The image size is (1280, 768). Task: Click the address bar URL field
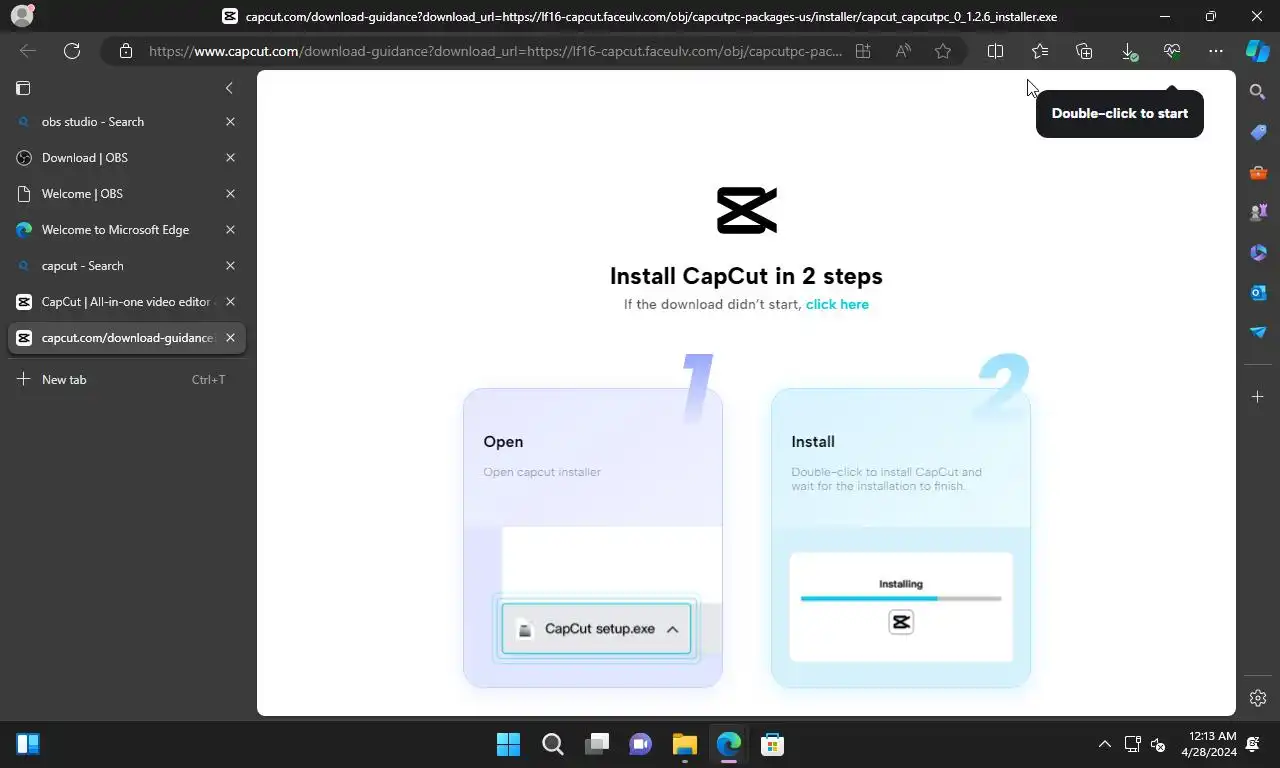pos(495,51)
